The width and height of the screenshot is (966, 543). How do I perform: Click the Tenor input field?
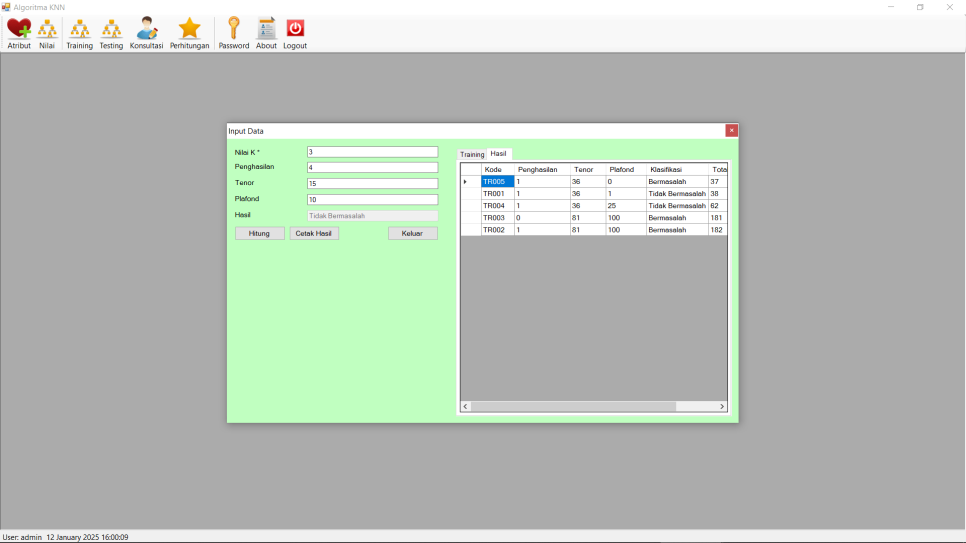[372, 184]
